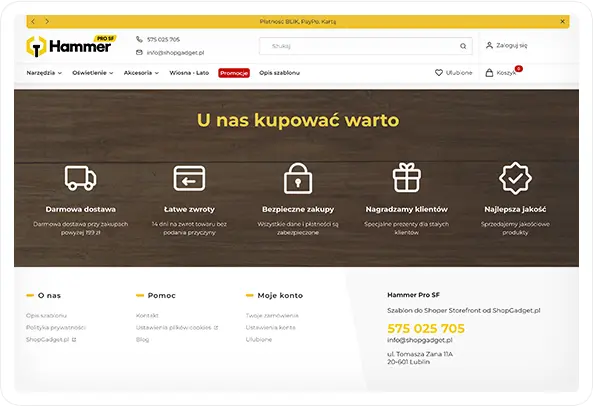Open Kontakt footer link
593x406 pixels.
pos(147,315)
